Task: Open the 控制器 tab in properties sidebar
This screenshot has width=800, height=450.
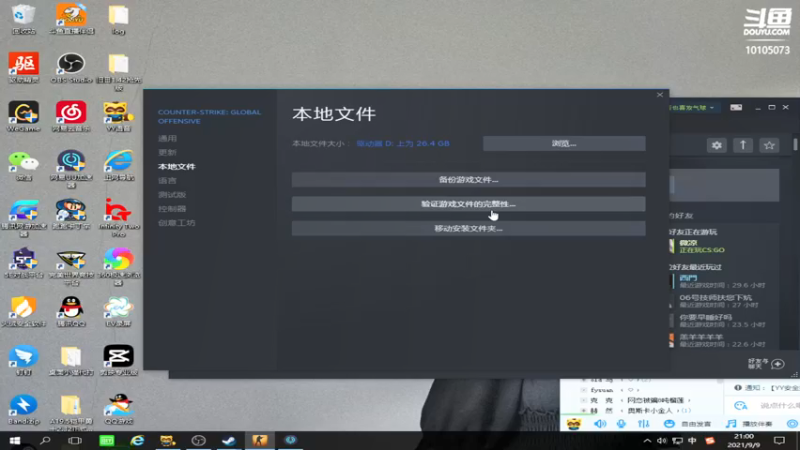Action: [172, 209]
